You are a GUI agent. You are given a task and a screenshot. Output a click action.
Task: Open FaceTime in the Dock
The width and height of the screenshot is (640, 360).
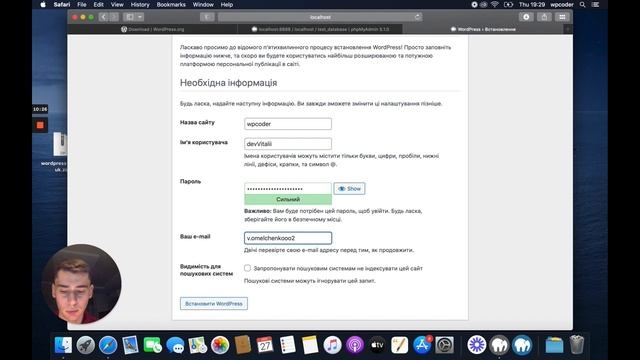pos(153,345)
